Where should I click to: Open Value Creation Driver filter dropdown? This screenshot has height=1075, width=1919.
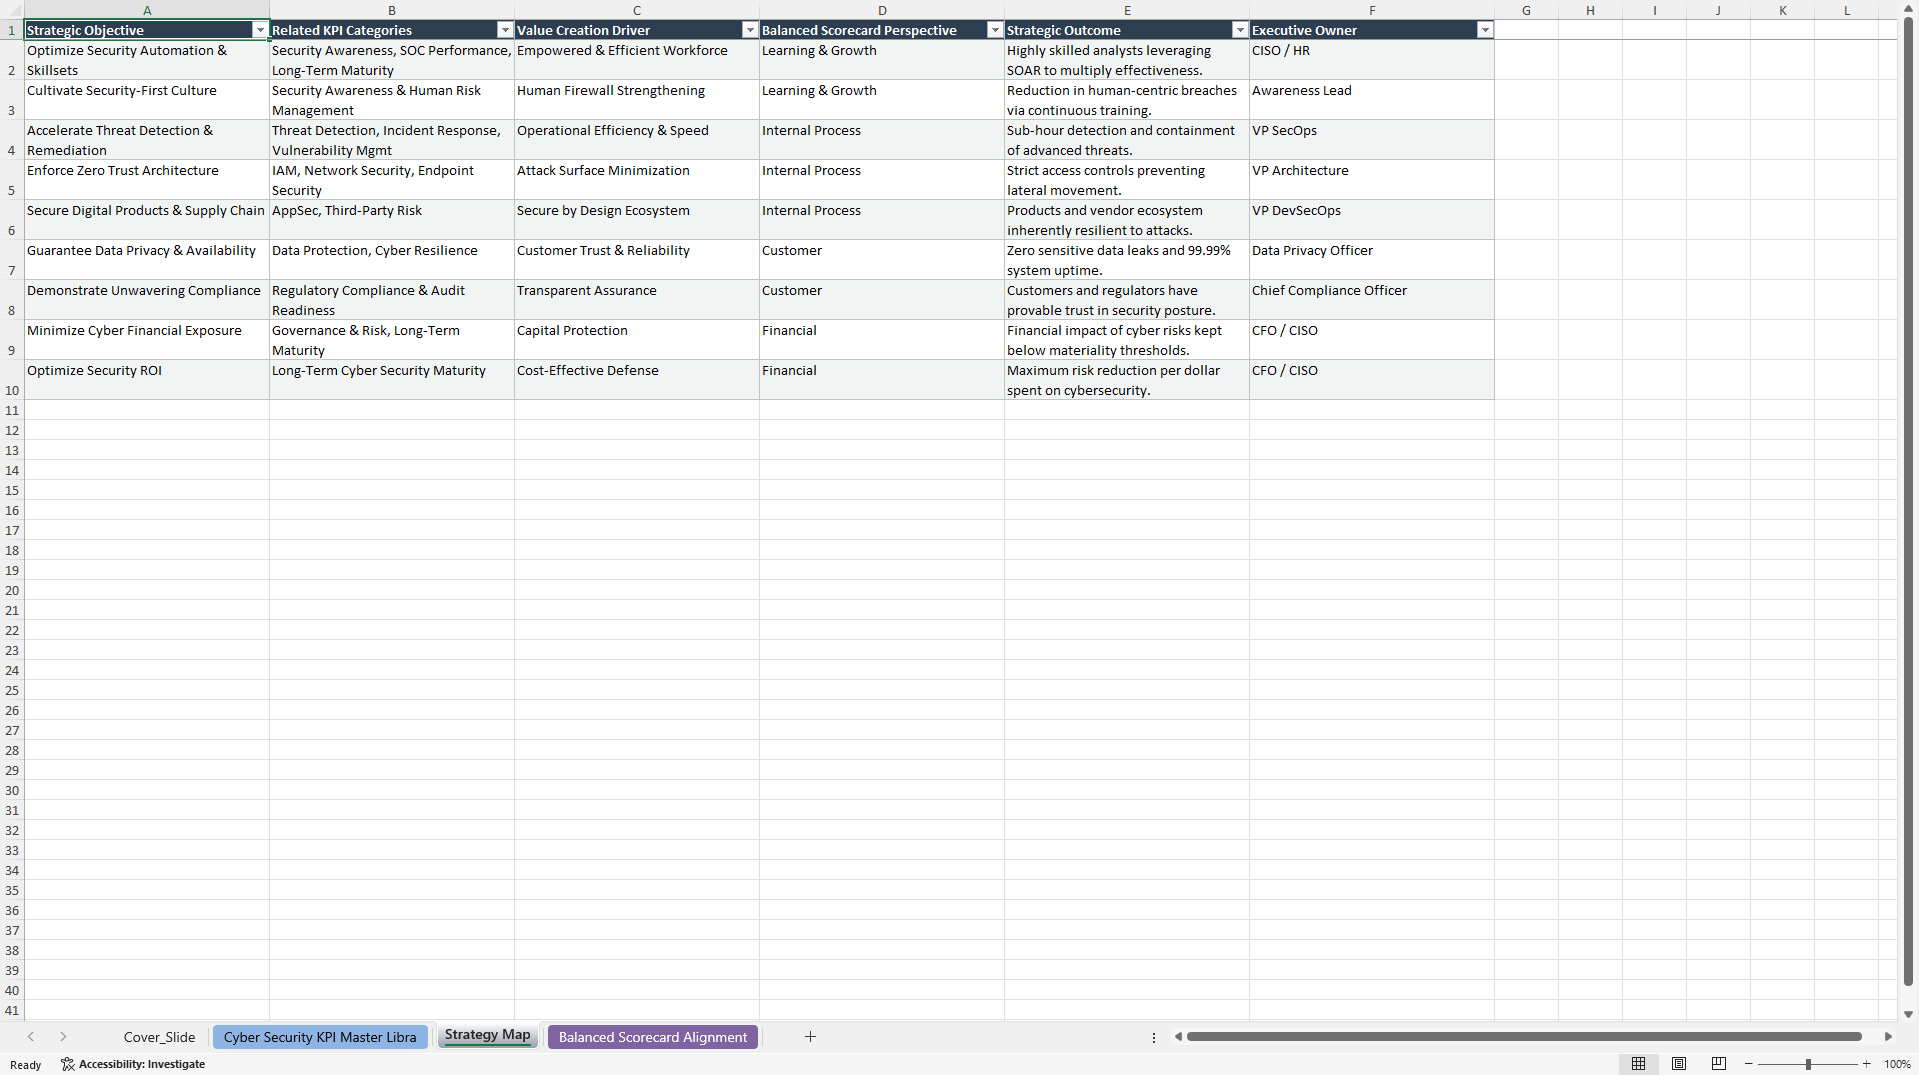point(750,30)
